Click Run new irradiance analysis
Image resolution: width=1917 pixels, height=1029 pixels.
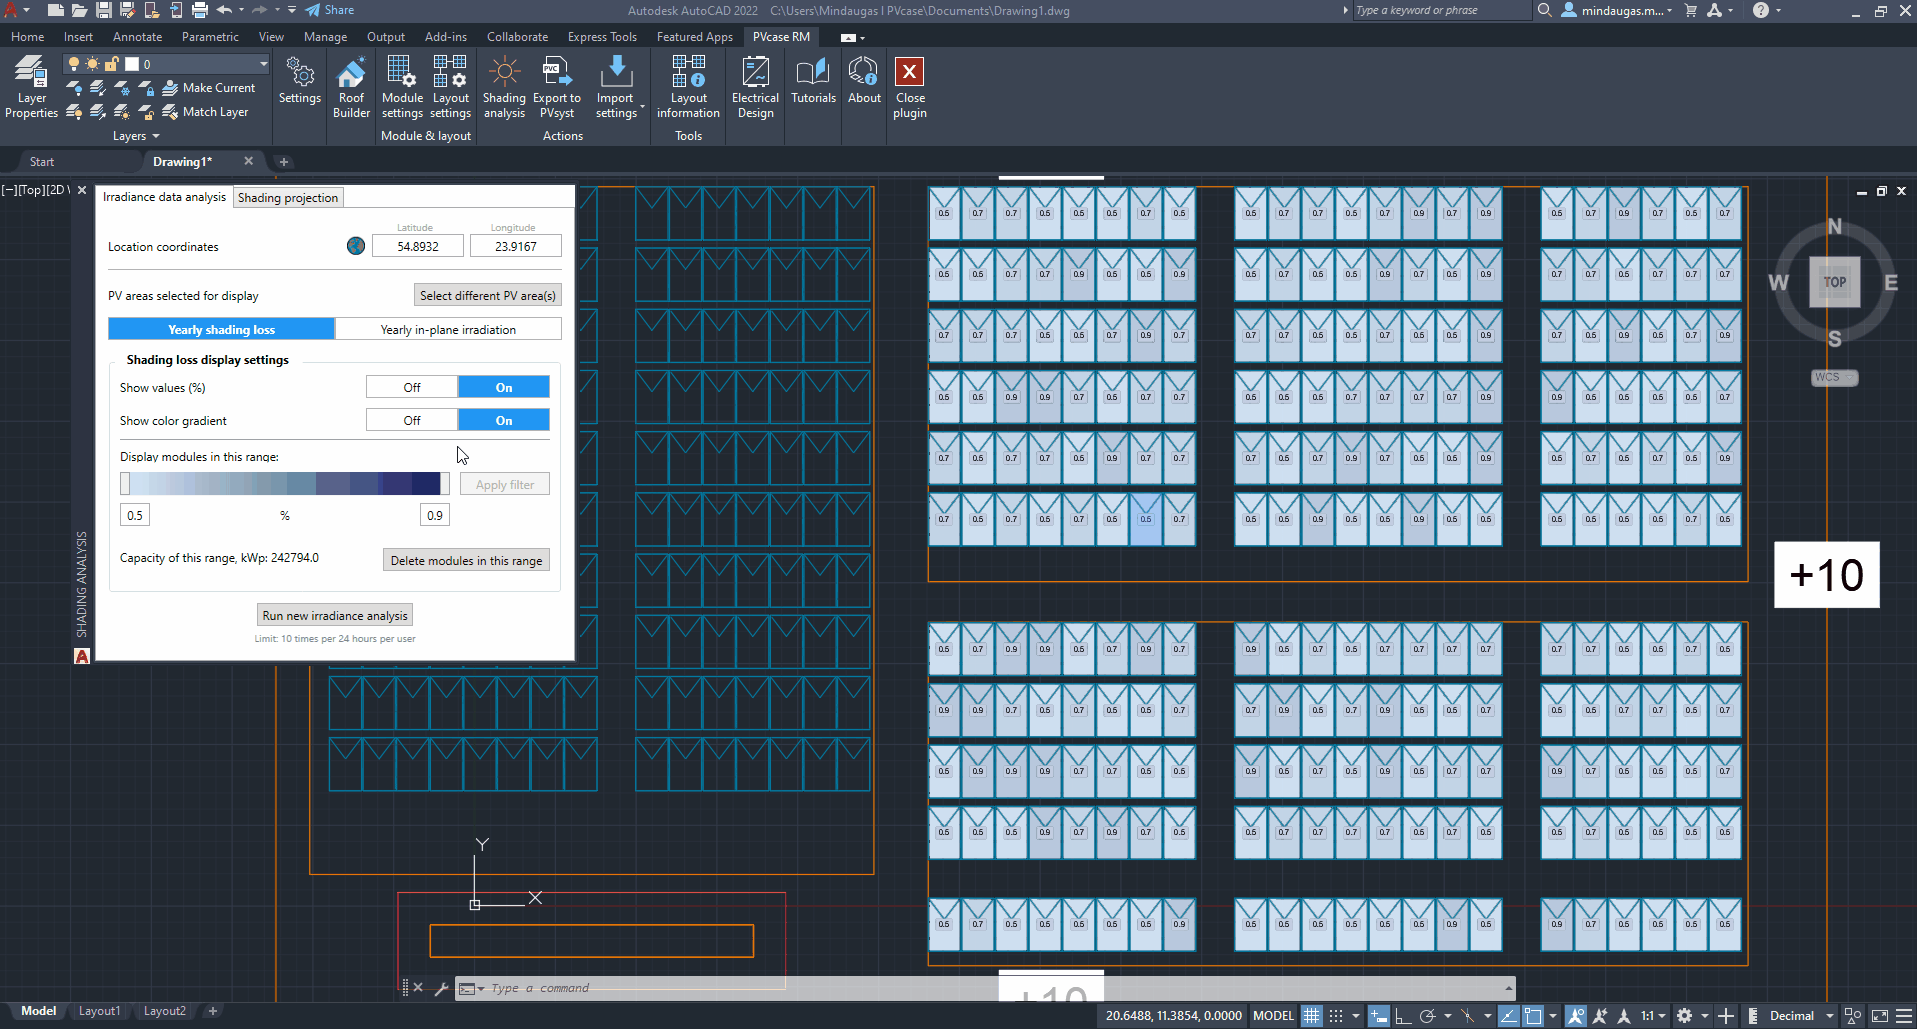[x=335, y=615]
